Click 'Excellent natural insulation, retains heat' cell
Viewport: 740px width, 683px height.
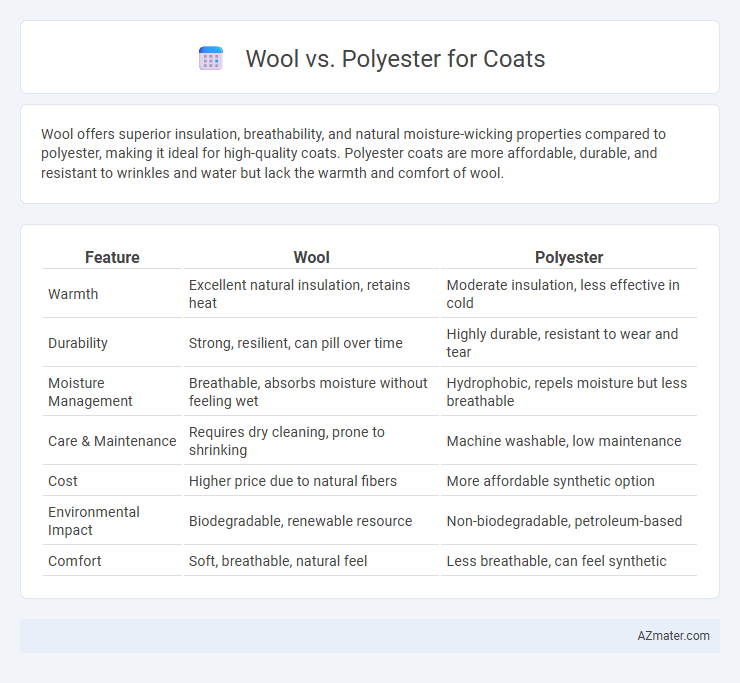point(311,294)
